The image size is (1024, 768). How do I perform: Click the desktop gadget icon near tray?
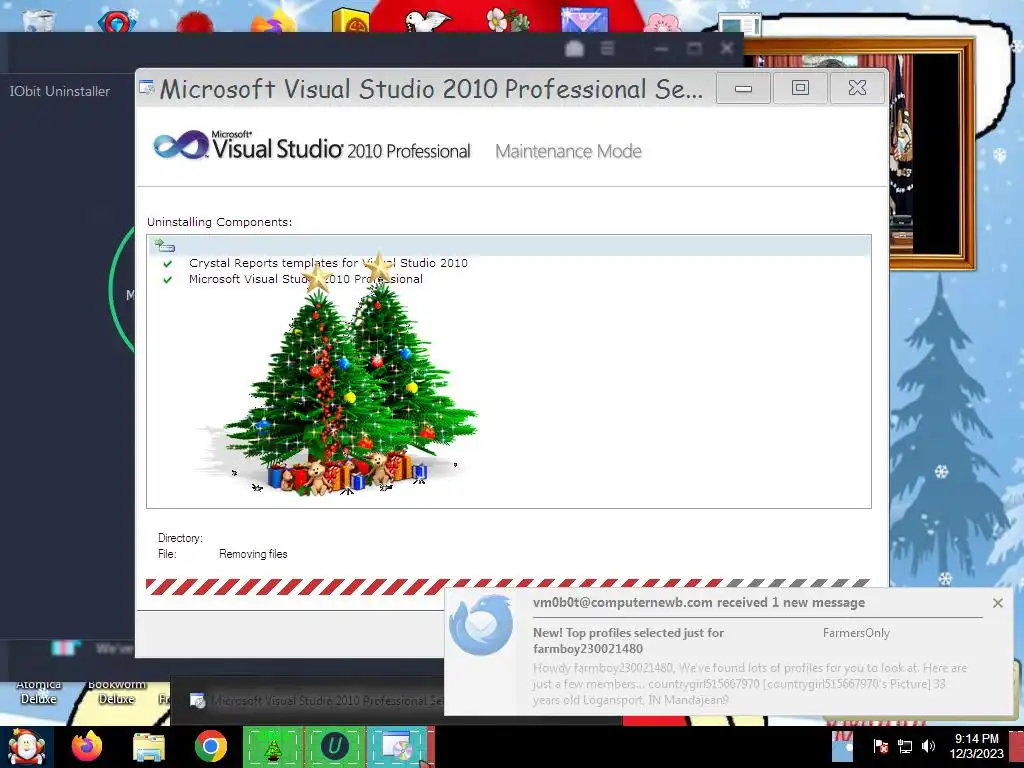click(842, 746)
